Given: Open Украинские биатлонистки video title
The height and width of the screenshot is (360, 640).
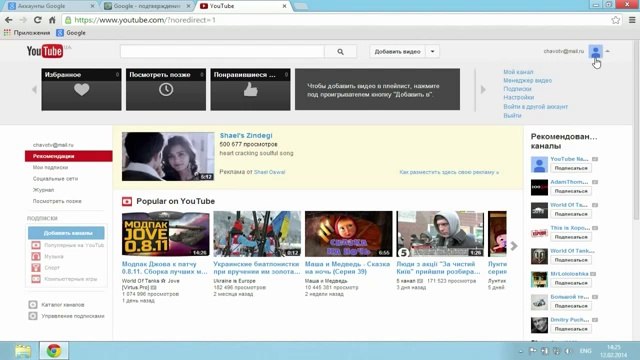Looking at the screenshot, I should pyautogui.click(x=256, y=268).
